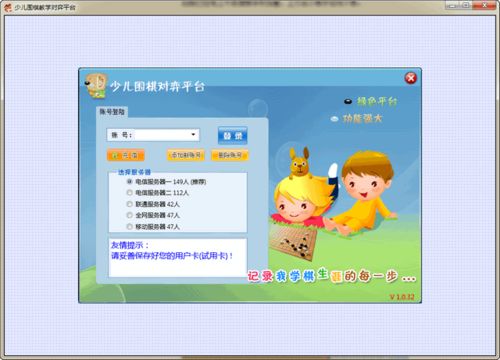Select 电信服务器二 112人 radio button
The height and width of the screenshot is (360, 500).
coord(130,193)
